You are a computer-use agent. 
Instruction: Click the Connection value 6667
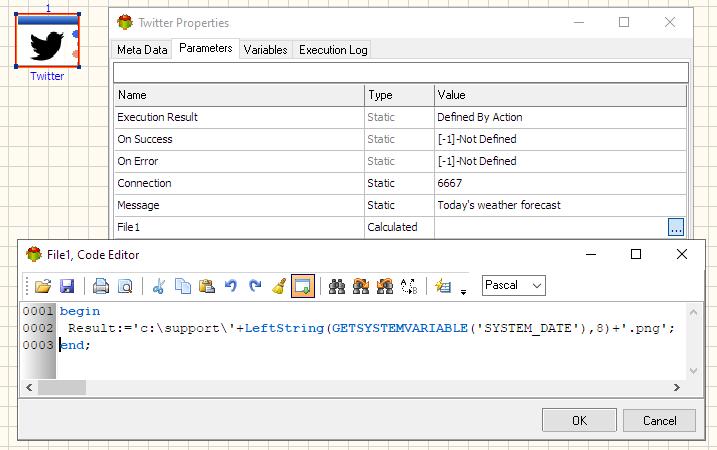pyautogui.click(x=450, y=183)
